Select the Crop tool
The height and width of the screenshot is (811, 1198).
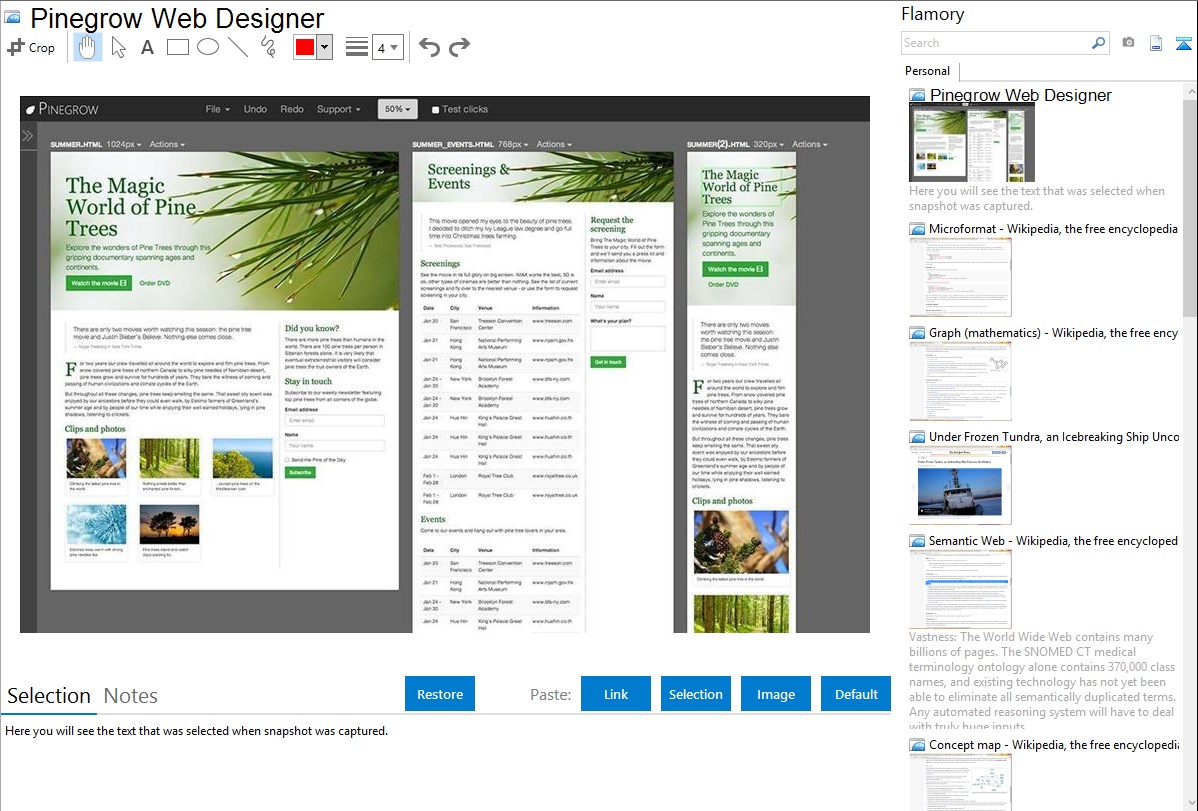click(31, 47)
